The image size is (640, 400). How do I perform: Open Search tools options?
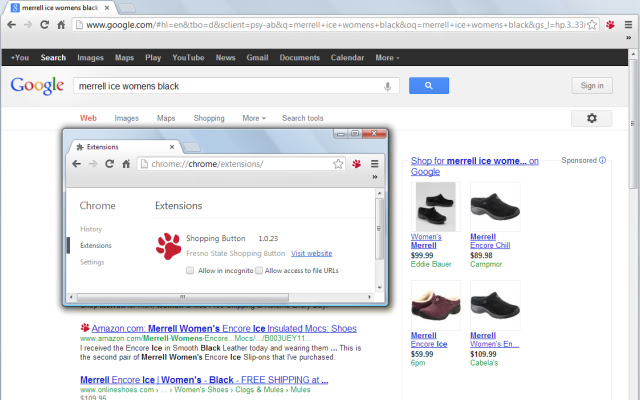pyautogui.click(x=302, y=118)
